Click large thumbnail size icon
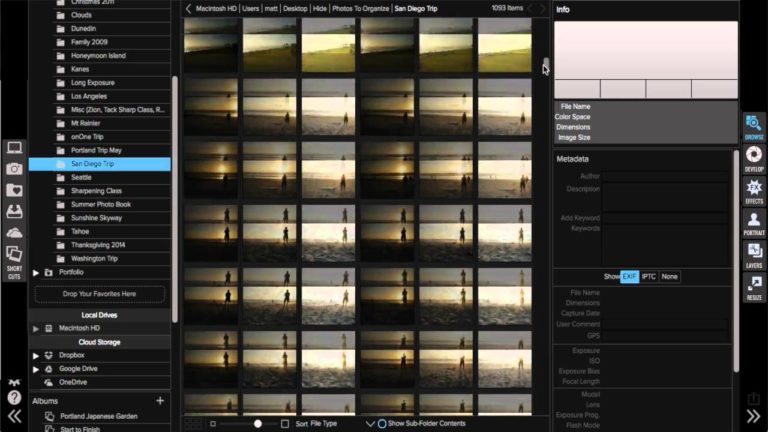Viewport: 768px width, 432px height. [285, 424]
